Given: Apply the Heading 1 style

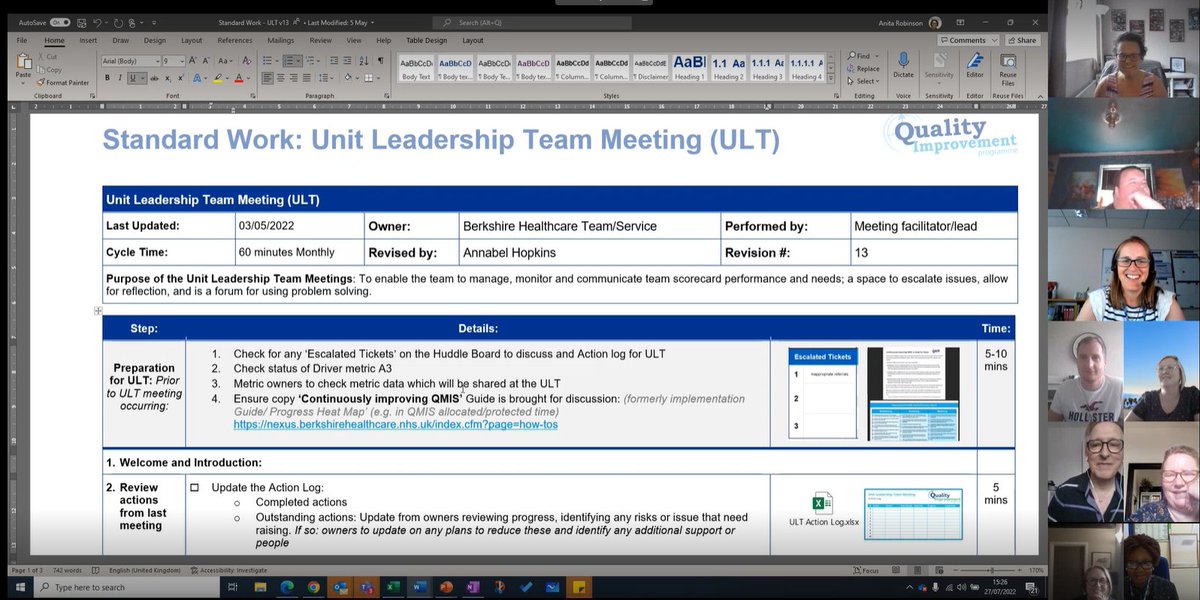Looking at the screenshot, I should pyautogui.click(x=688, y=67).
